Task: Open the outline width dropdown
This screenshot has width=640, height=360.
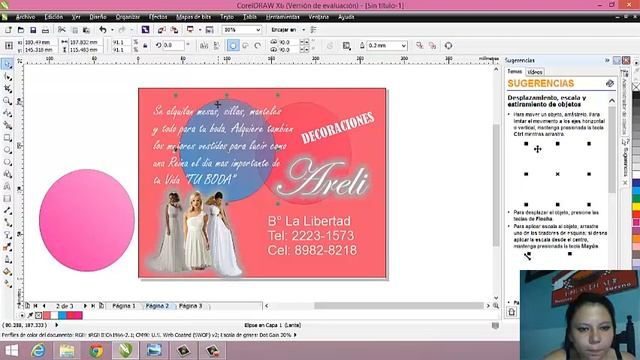Action: (x=403, y=46)
